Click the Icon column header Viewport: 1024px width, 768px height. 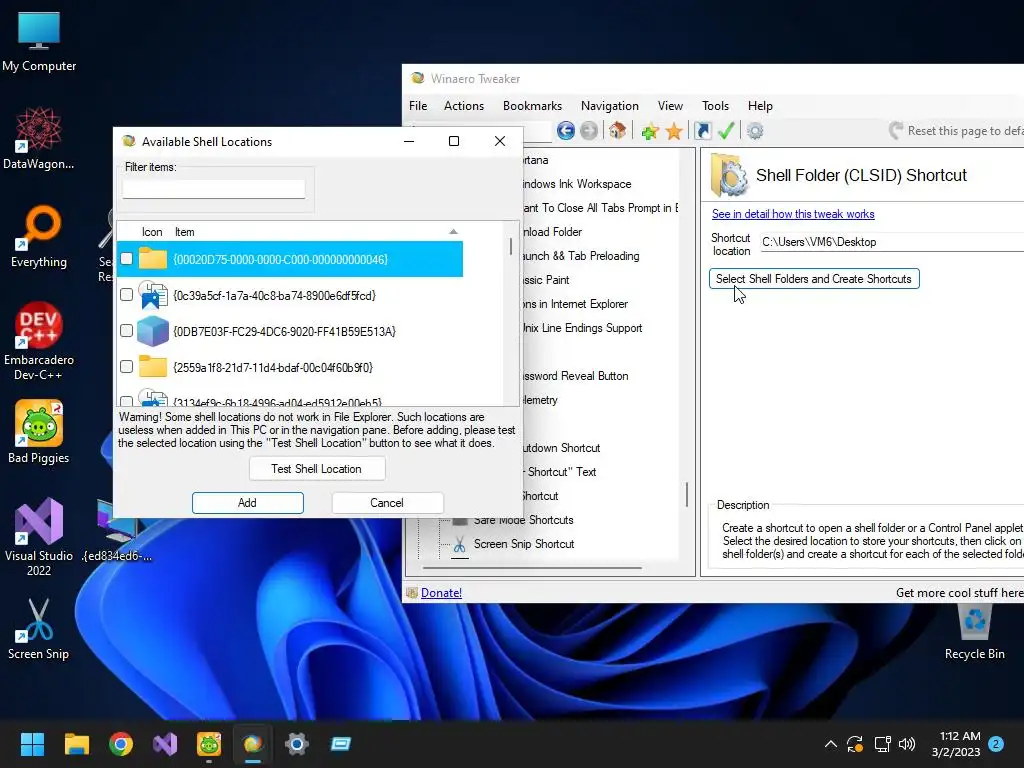click(x=152, y=232)
